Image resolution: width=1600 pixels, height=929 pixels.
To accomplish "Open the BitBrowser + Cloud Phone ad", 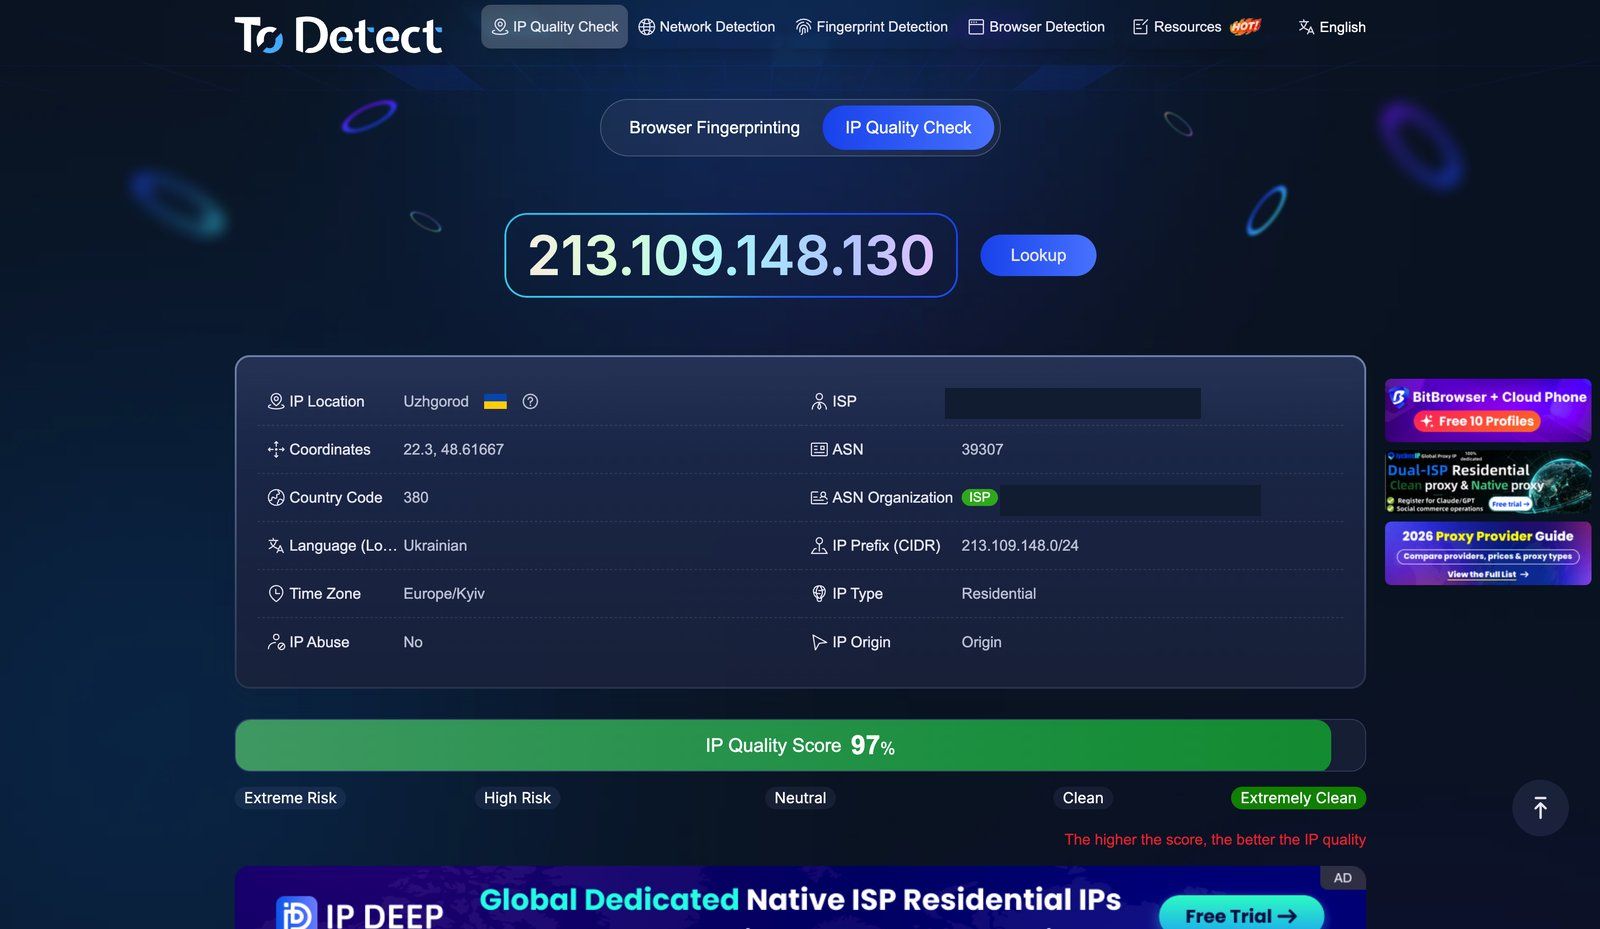I will tap(1488, 410).
